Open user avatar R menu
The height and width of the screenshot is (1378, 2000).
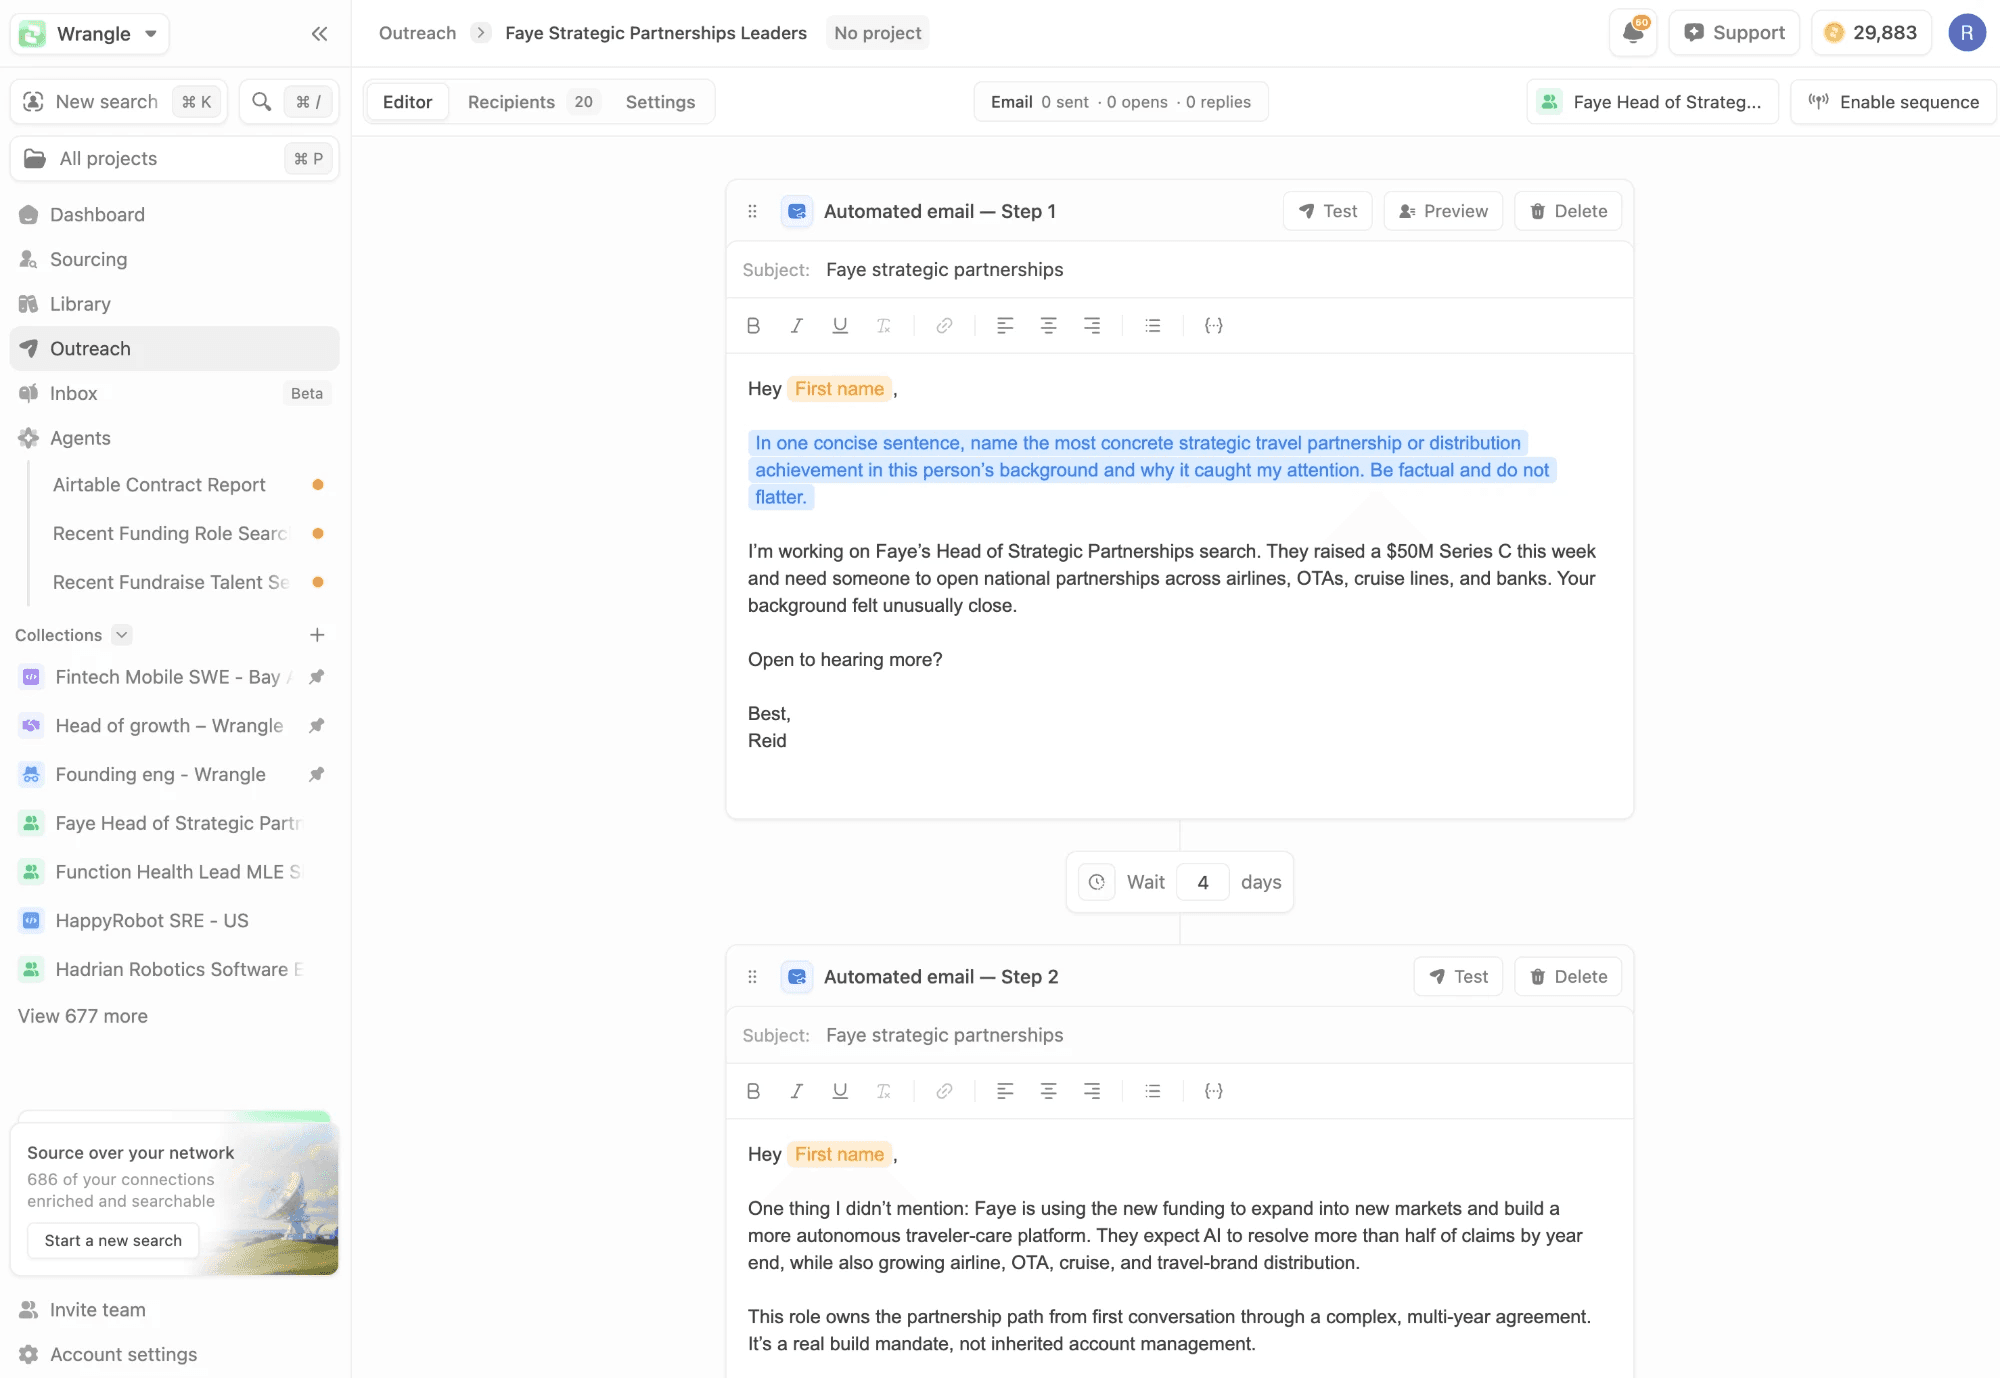pyautogui.click(x=1966, y=33)
